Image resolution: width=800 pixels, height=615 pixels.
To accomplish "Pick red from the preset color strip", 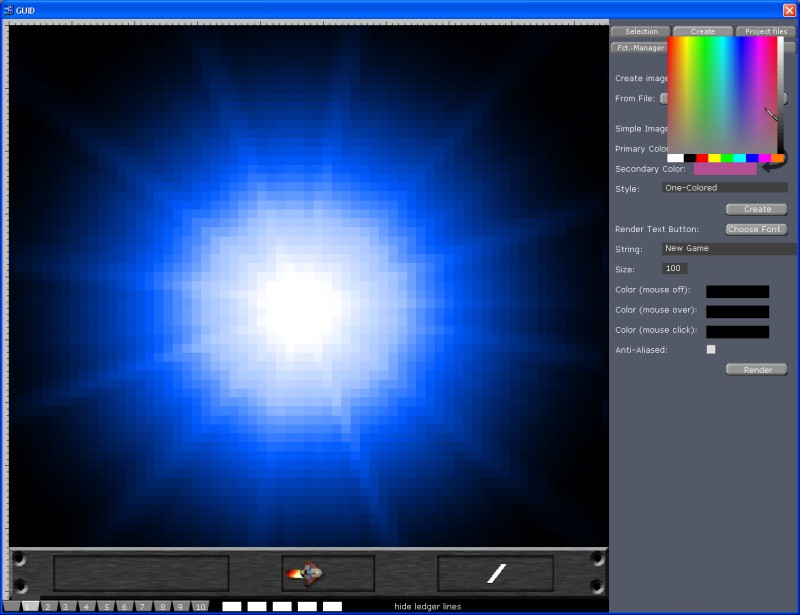I will (702, 158).
